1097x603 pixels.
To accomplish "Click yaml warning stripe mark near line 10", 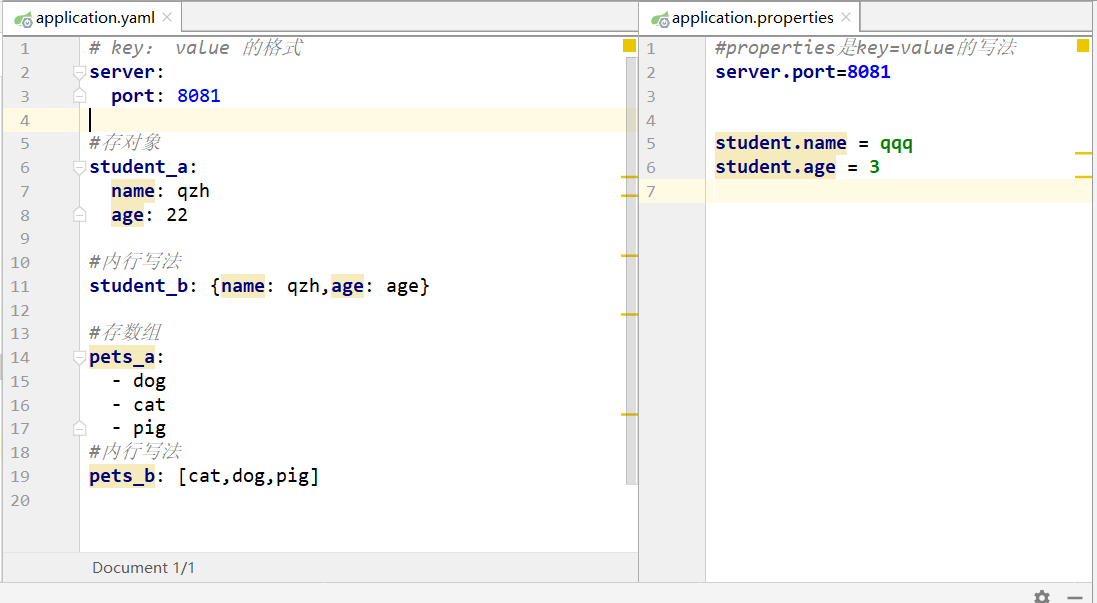I will point(629,256).
